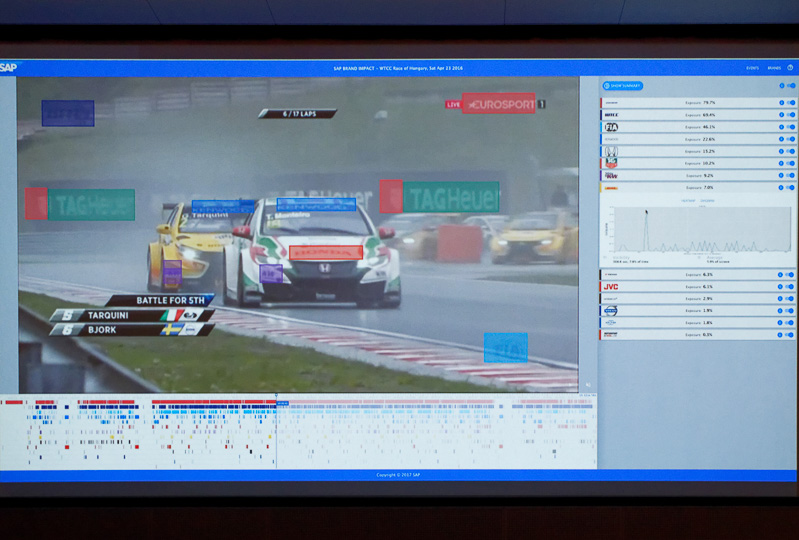
Task: Open info for the TAG Heuer 10.2% row
Action: pyautogui.click(x=781, y=163)
